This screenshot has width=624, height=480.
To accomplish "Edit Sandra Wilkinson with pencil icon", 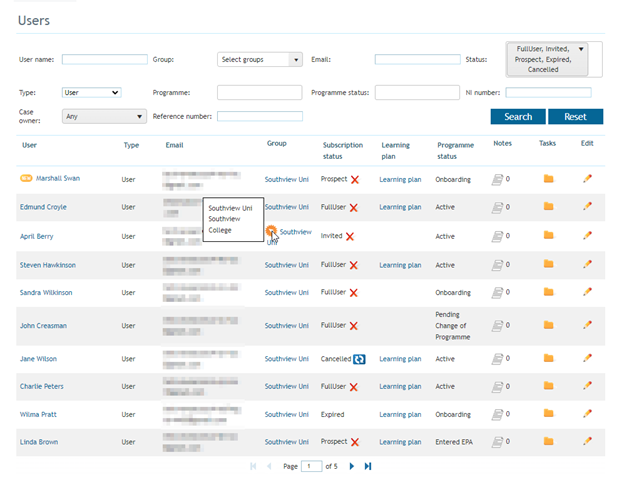I will click(x=587, y=292).
